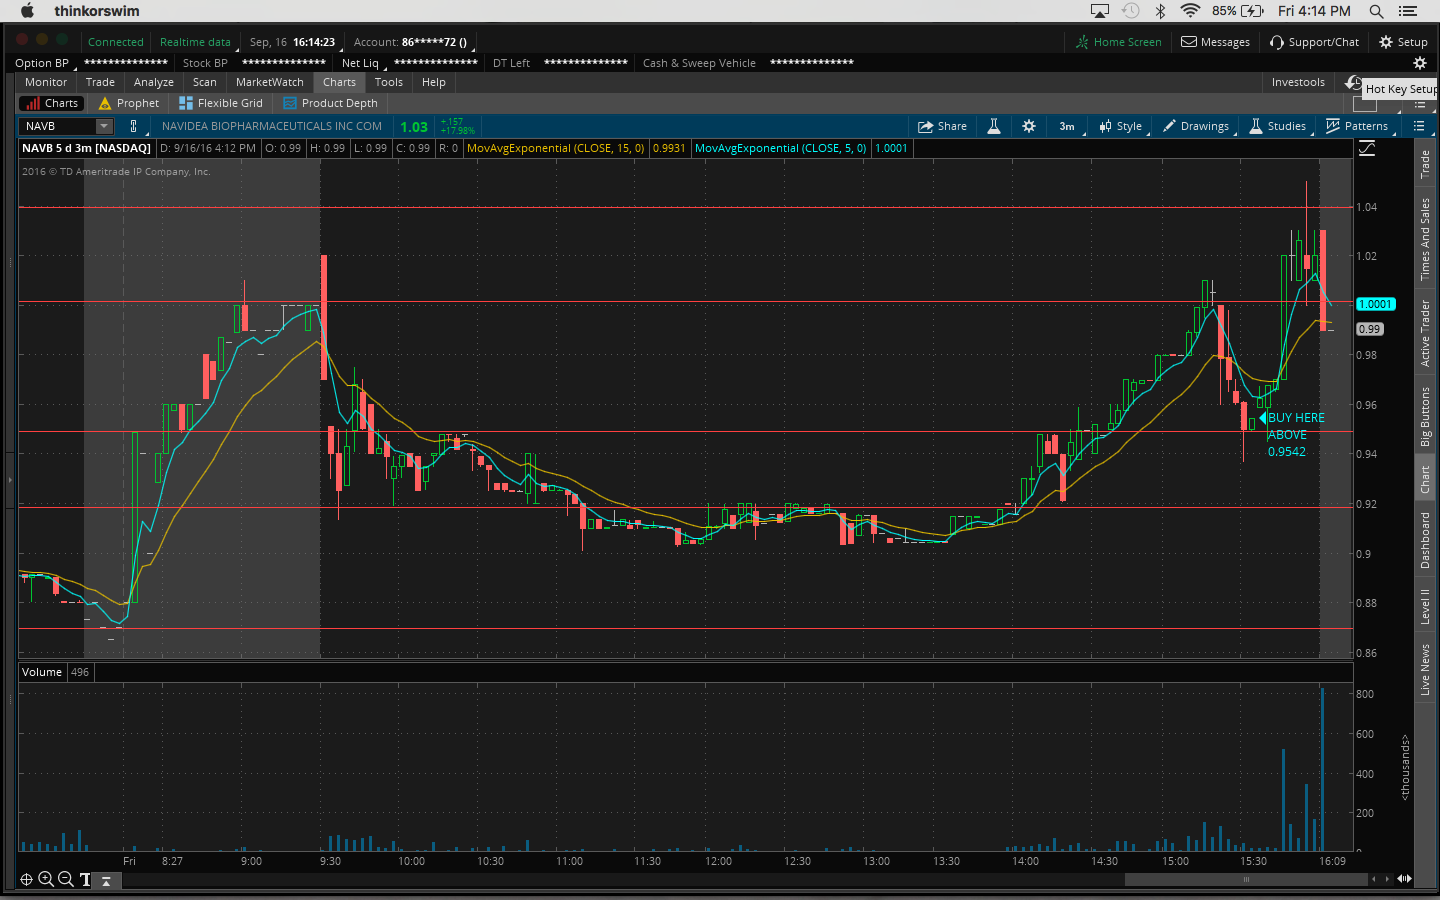Click the MovAvgExponential (CLOSE, 5, 0) study label
The width and height of the screenshot is (1440, 900).
[x=781, y=148]
